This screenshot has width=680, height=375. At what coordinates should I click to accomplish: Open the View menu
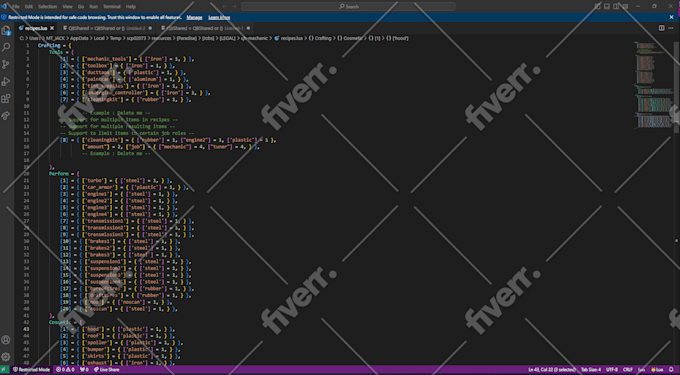tap(67, 7)
